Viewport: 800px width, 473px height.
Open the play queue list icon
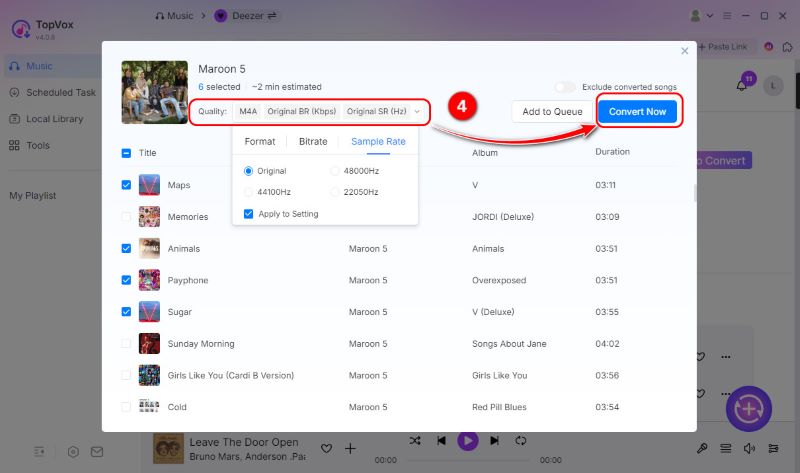click(726, 449)
